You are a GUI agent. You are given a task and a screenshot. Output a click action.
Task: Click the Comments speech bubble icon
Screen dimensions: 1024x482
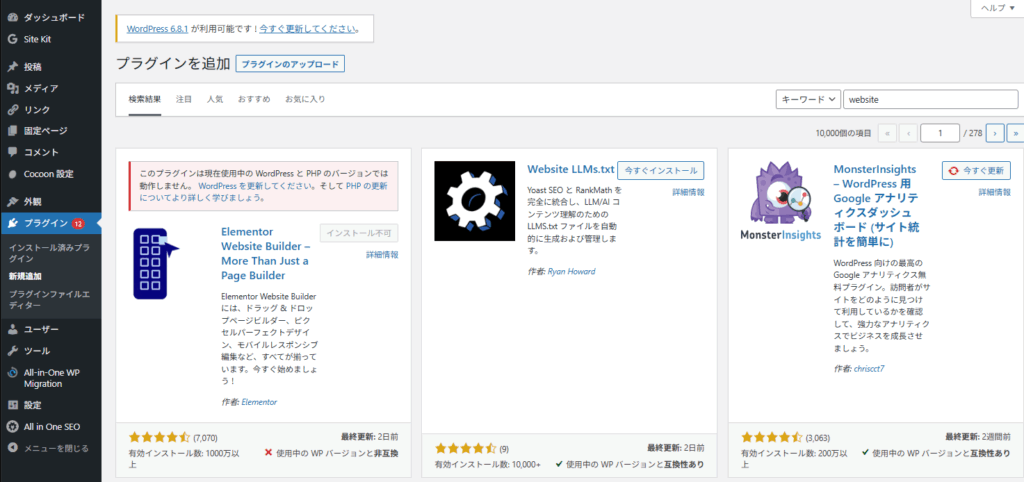point(12,152)
